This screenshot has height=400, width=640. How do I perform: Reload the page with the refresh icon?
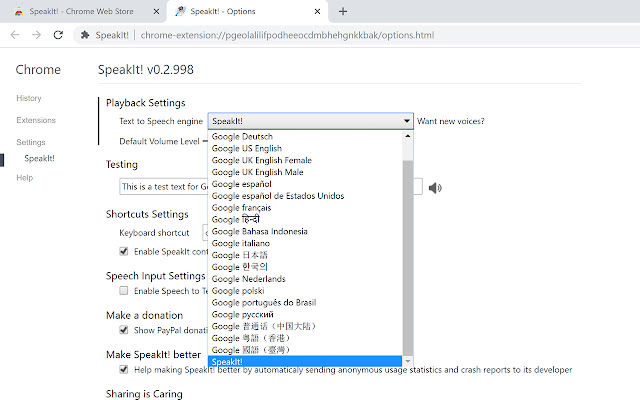[59, 34]
